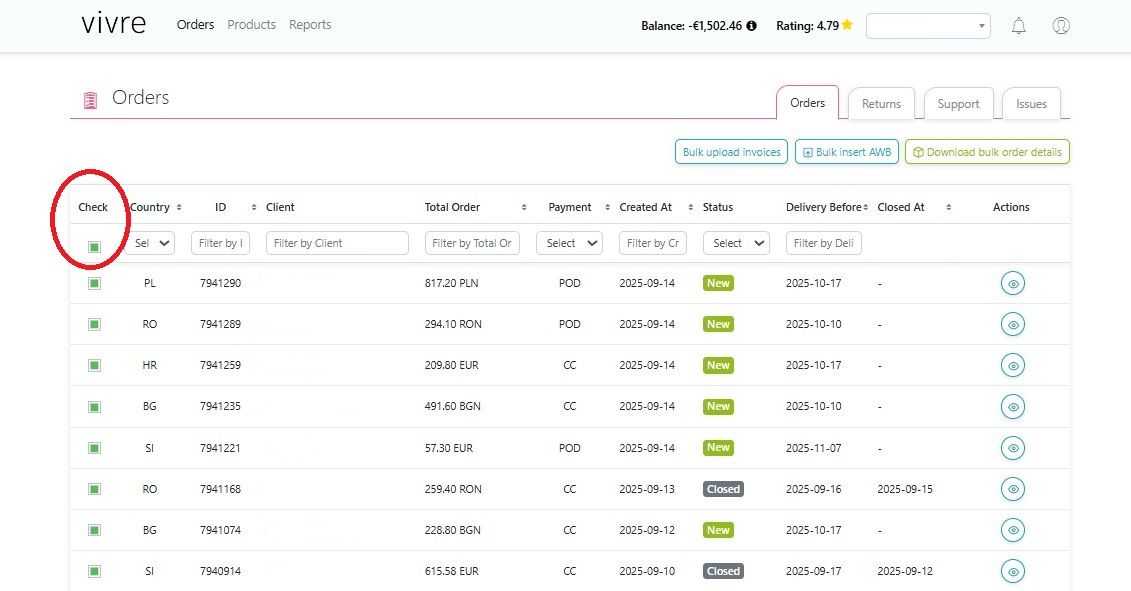Click the vivre logo
This screenshot has width=1131, height=591.
(113, 23)
